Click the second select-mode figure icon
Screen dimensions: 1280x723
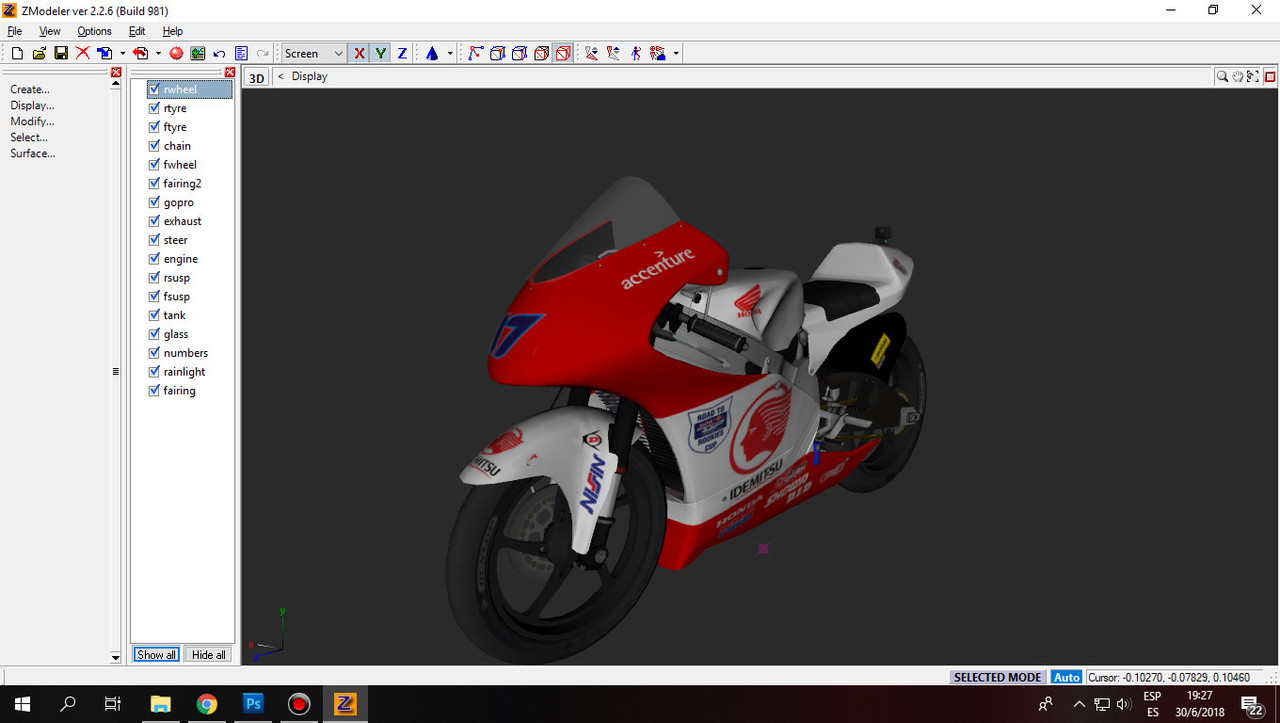pyautogui.click(x=613, y=53)
